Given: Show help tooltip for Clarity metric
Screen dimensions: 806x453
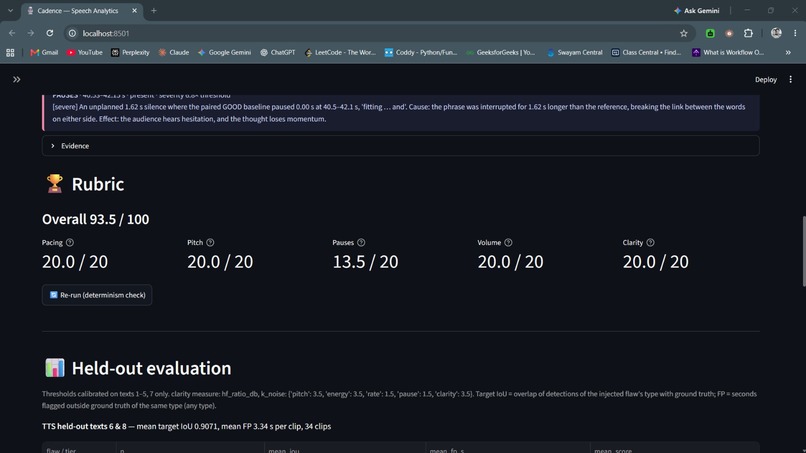Looking at the screenshot, I should [x=651, y=242].
